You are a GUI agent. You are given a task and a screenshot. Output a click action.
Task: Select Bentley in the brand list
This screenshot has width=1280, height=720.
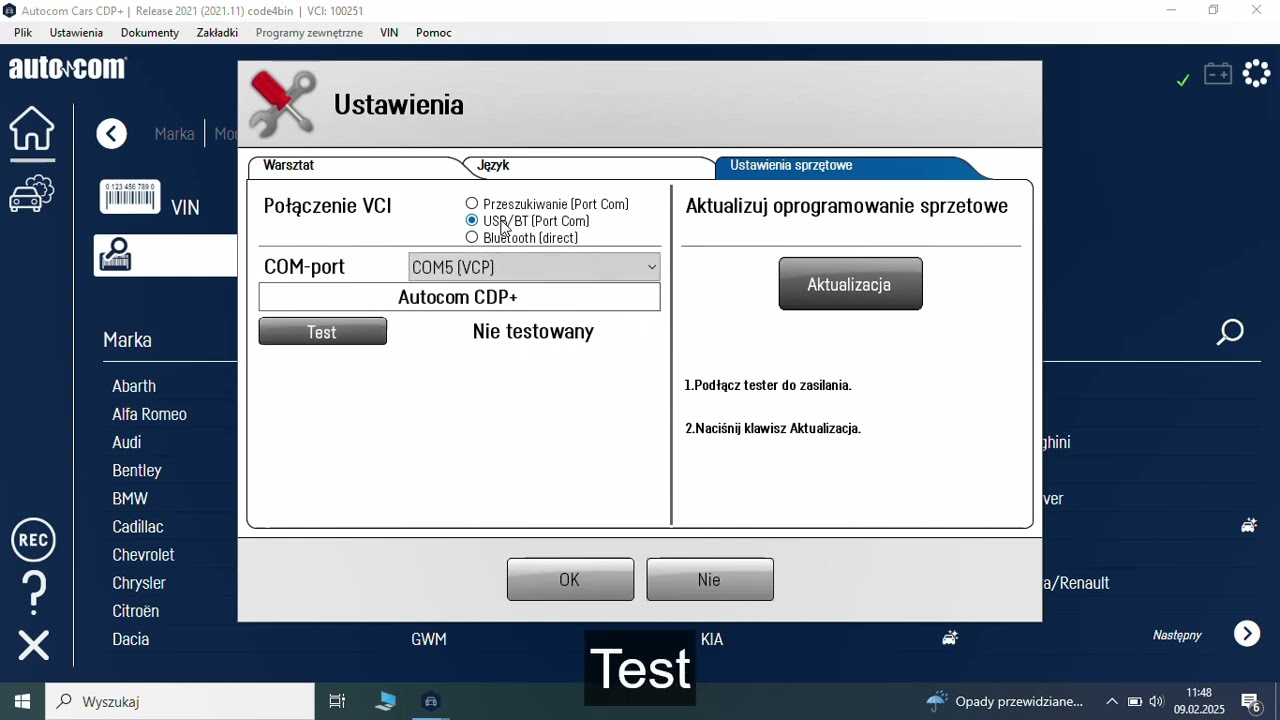pyautogui.click(x=136, y=470)
